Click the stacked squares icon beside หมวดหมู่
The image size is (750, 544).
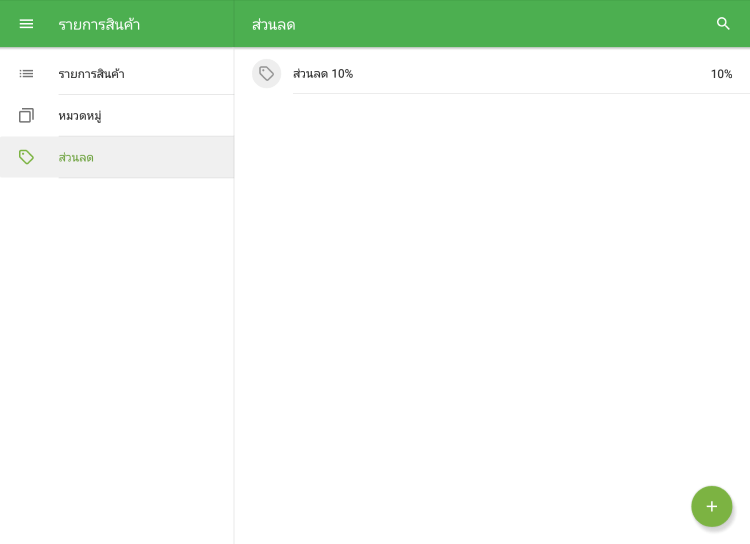click(x=26, y=115)
